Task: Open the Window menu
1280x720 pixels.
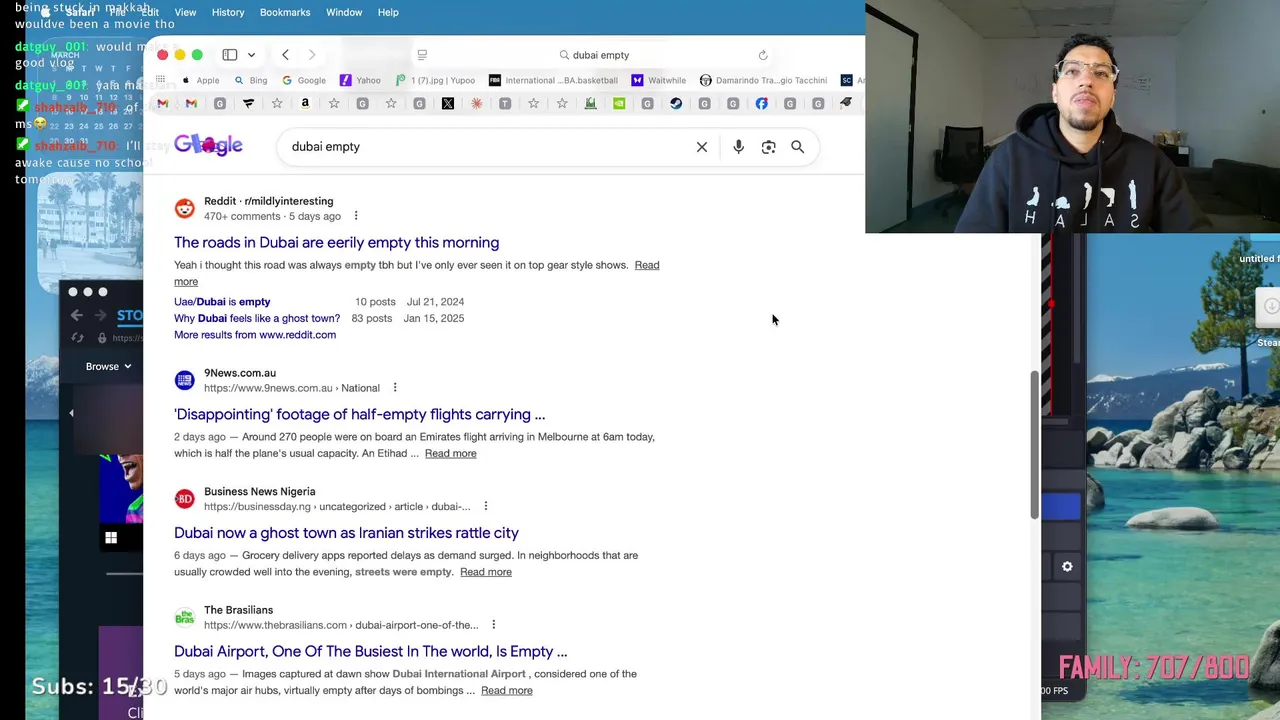Action: coord(344,12)
